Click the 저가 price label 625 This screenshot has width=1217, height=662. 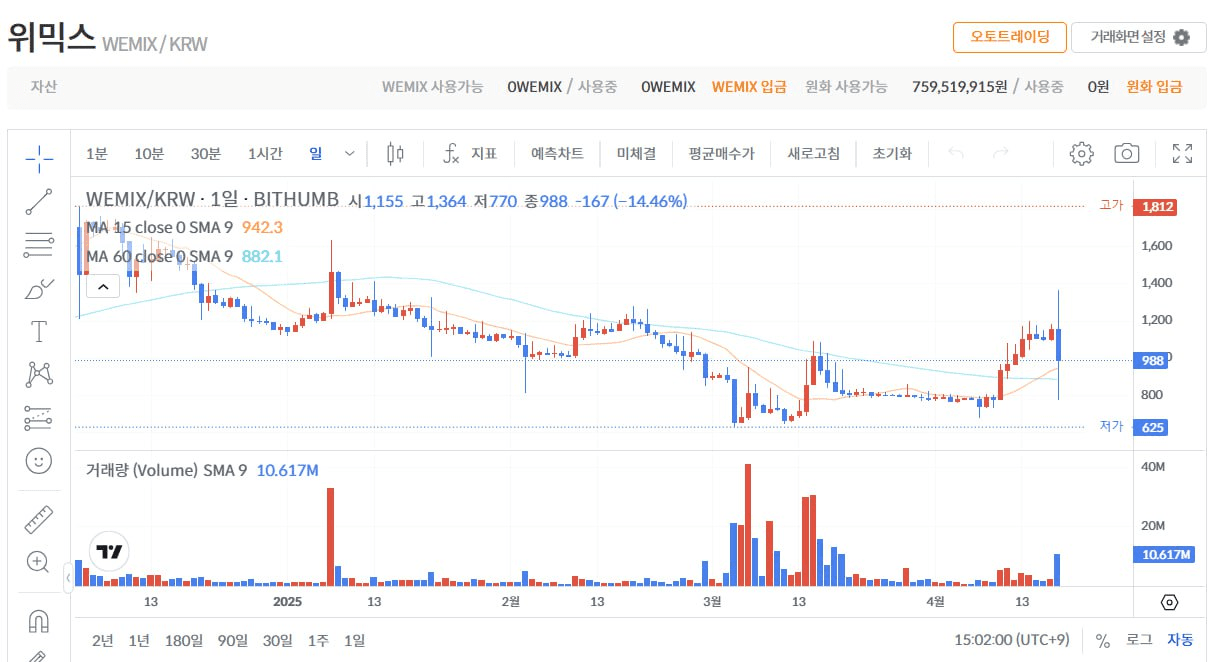pyautogui.click(x=1153, y=427)
